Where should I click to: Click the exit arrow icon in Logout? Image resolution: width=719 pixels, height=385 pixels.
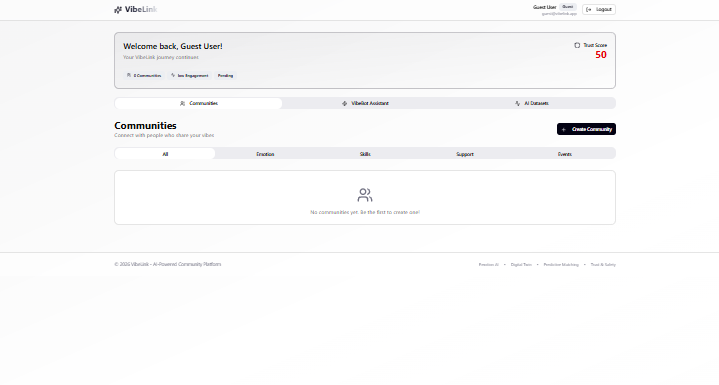589,10
